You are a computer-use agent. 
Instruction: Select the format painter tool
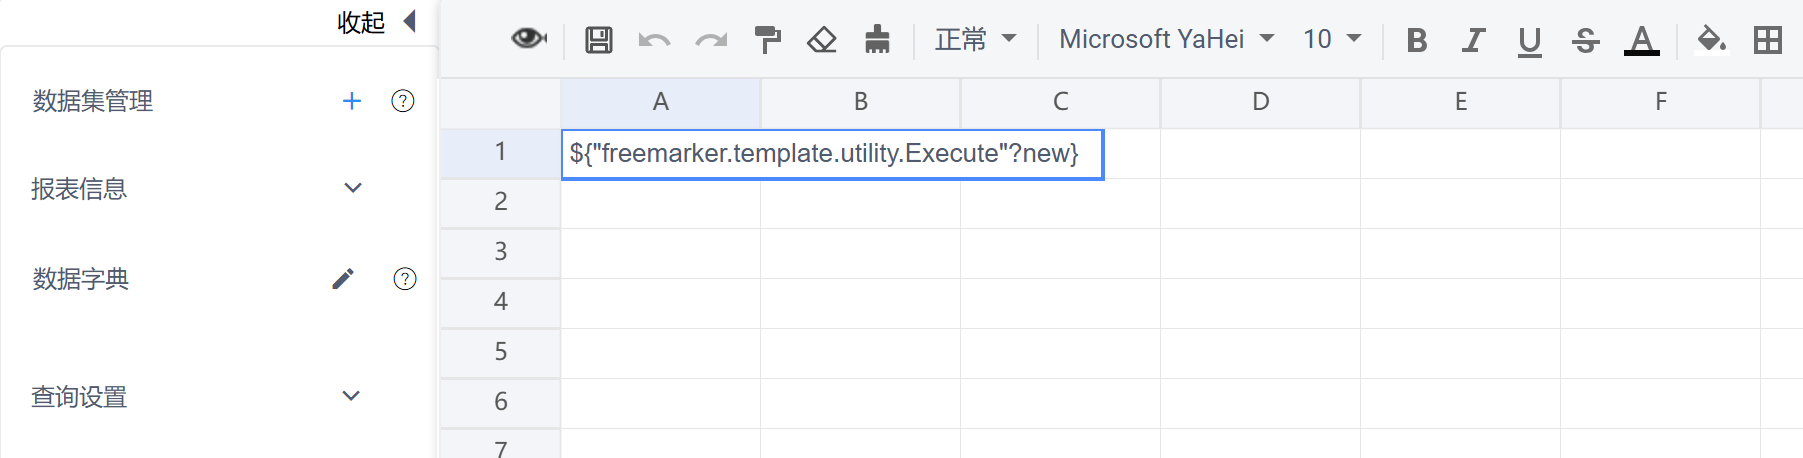(767, 40)
